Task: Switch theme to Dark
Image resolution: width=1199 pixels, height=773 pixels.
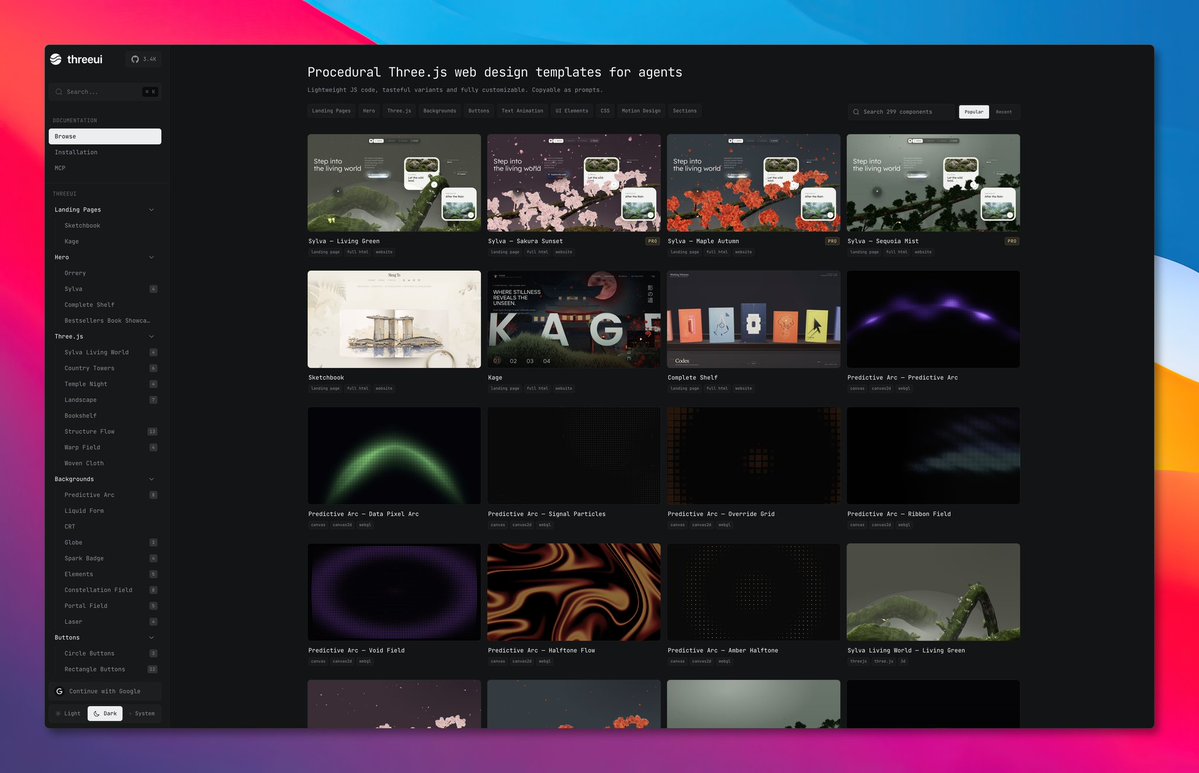Action: click(x=105, y=713)
